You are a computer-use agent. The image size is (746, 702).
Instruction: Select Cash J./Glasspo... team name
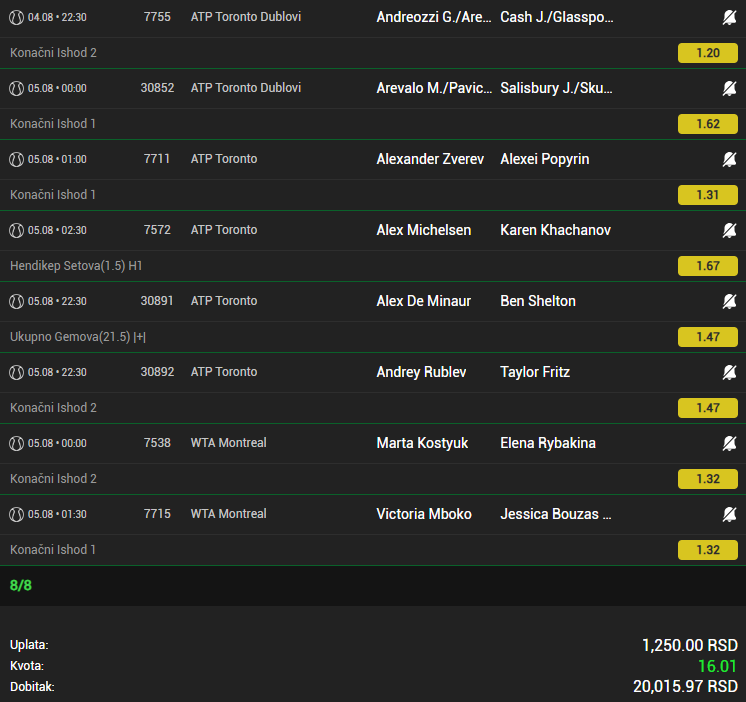[x=557, y=17]
